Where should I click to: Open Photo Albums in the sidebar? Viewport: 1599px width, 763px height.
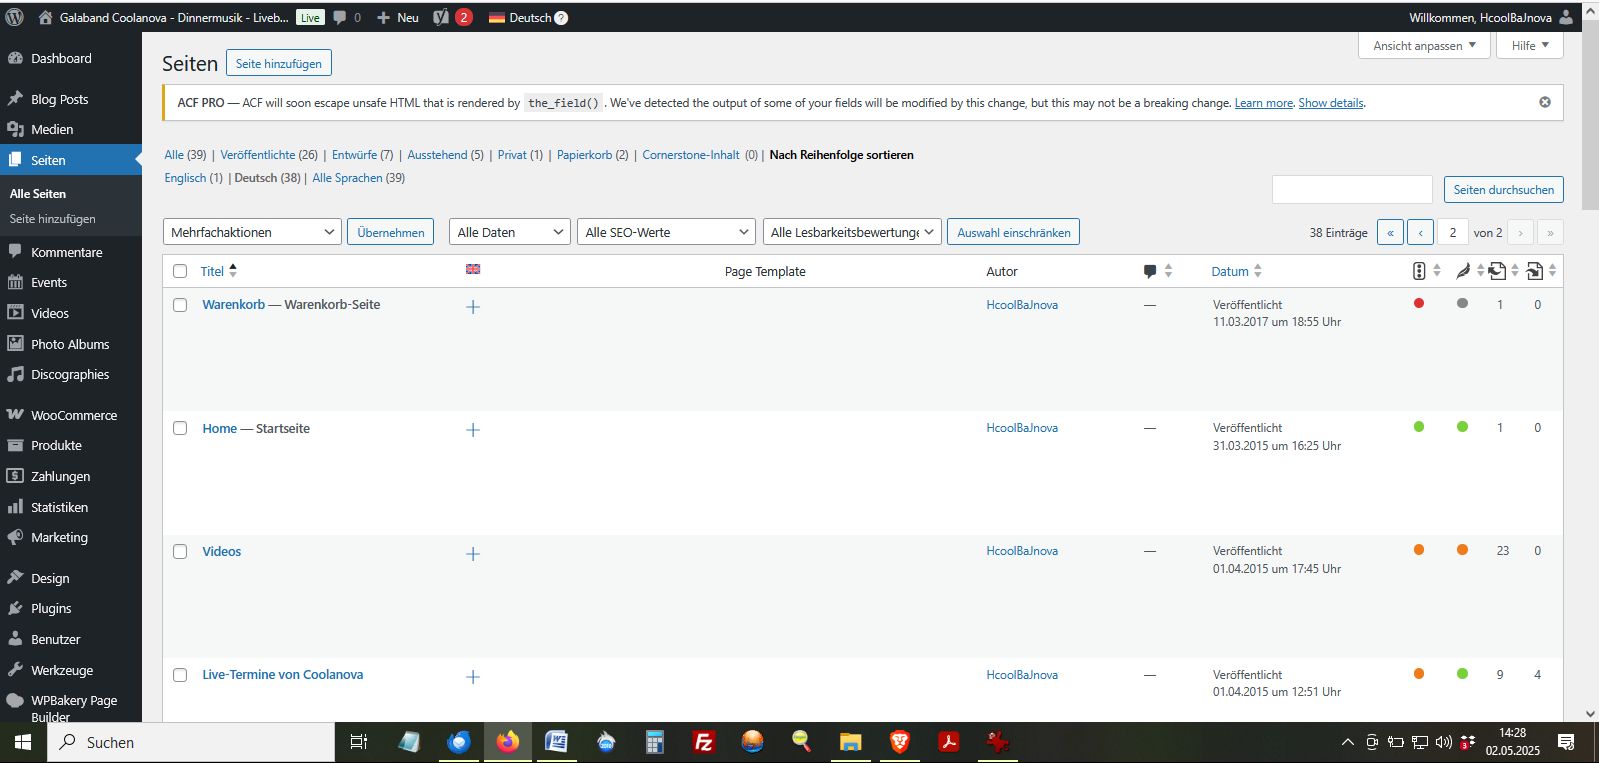[71, 344]
